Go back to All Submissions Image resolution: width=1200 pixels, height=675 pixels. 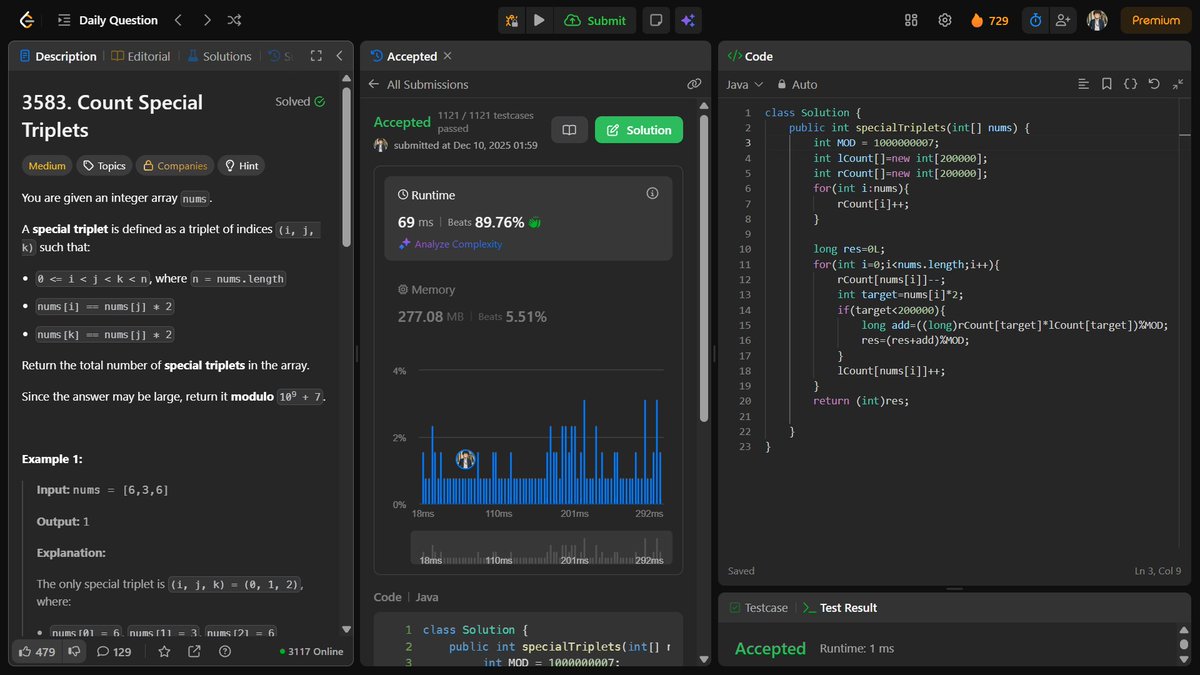(x=418, y=85)
